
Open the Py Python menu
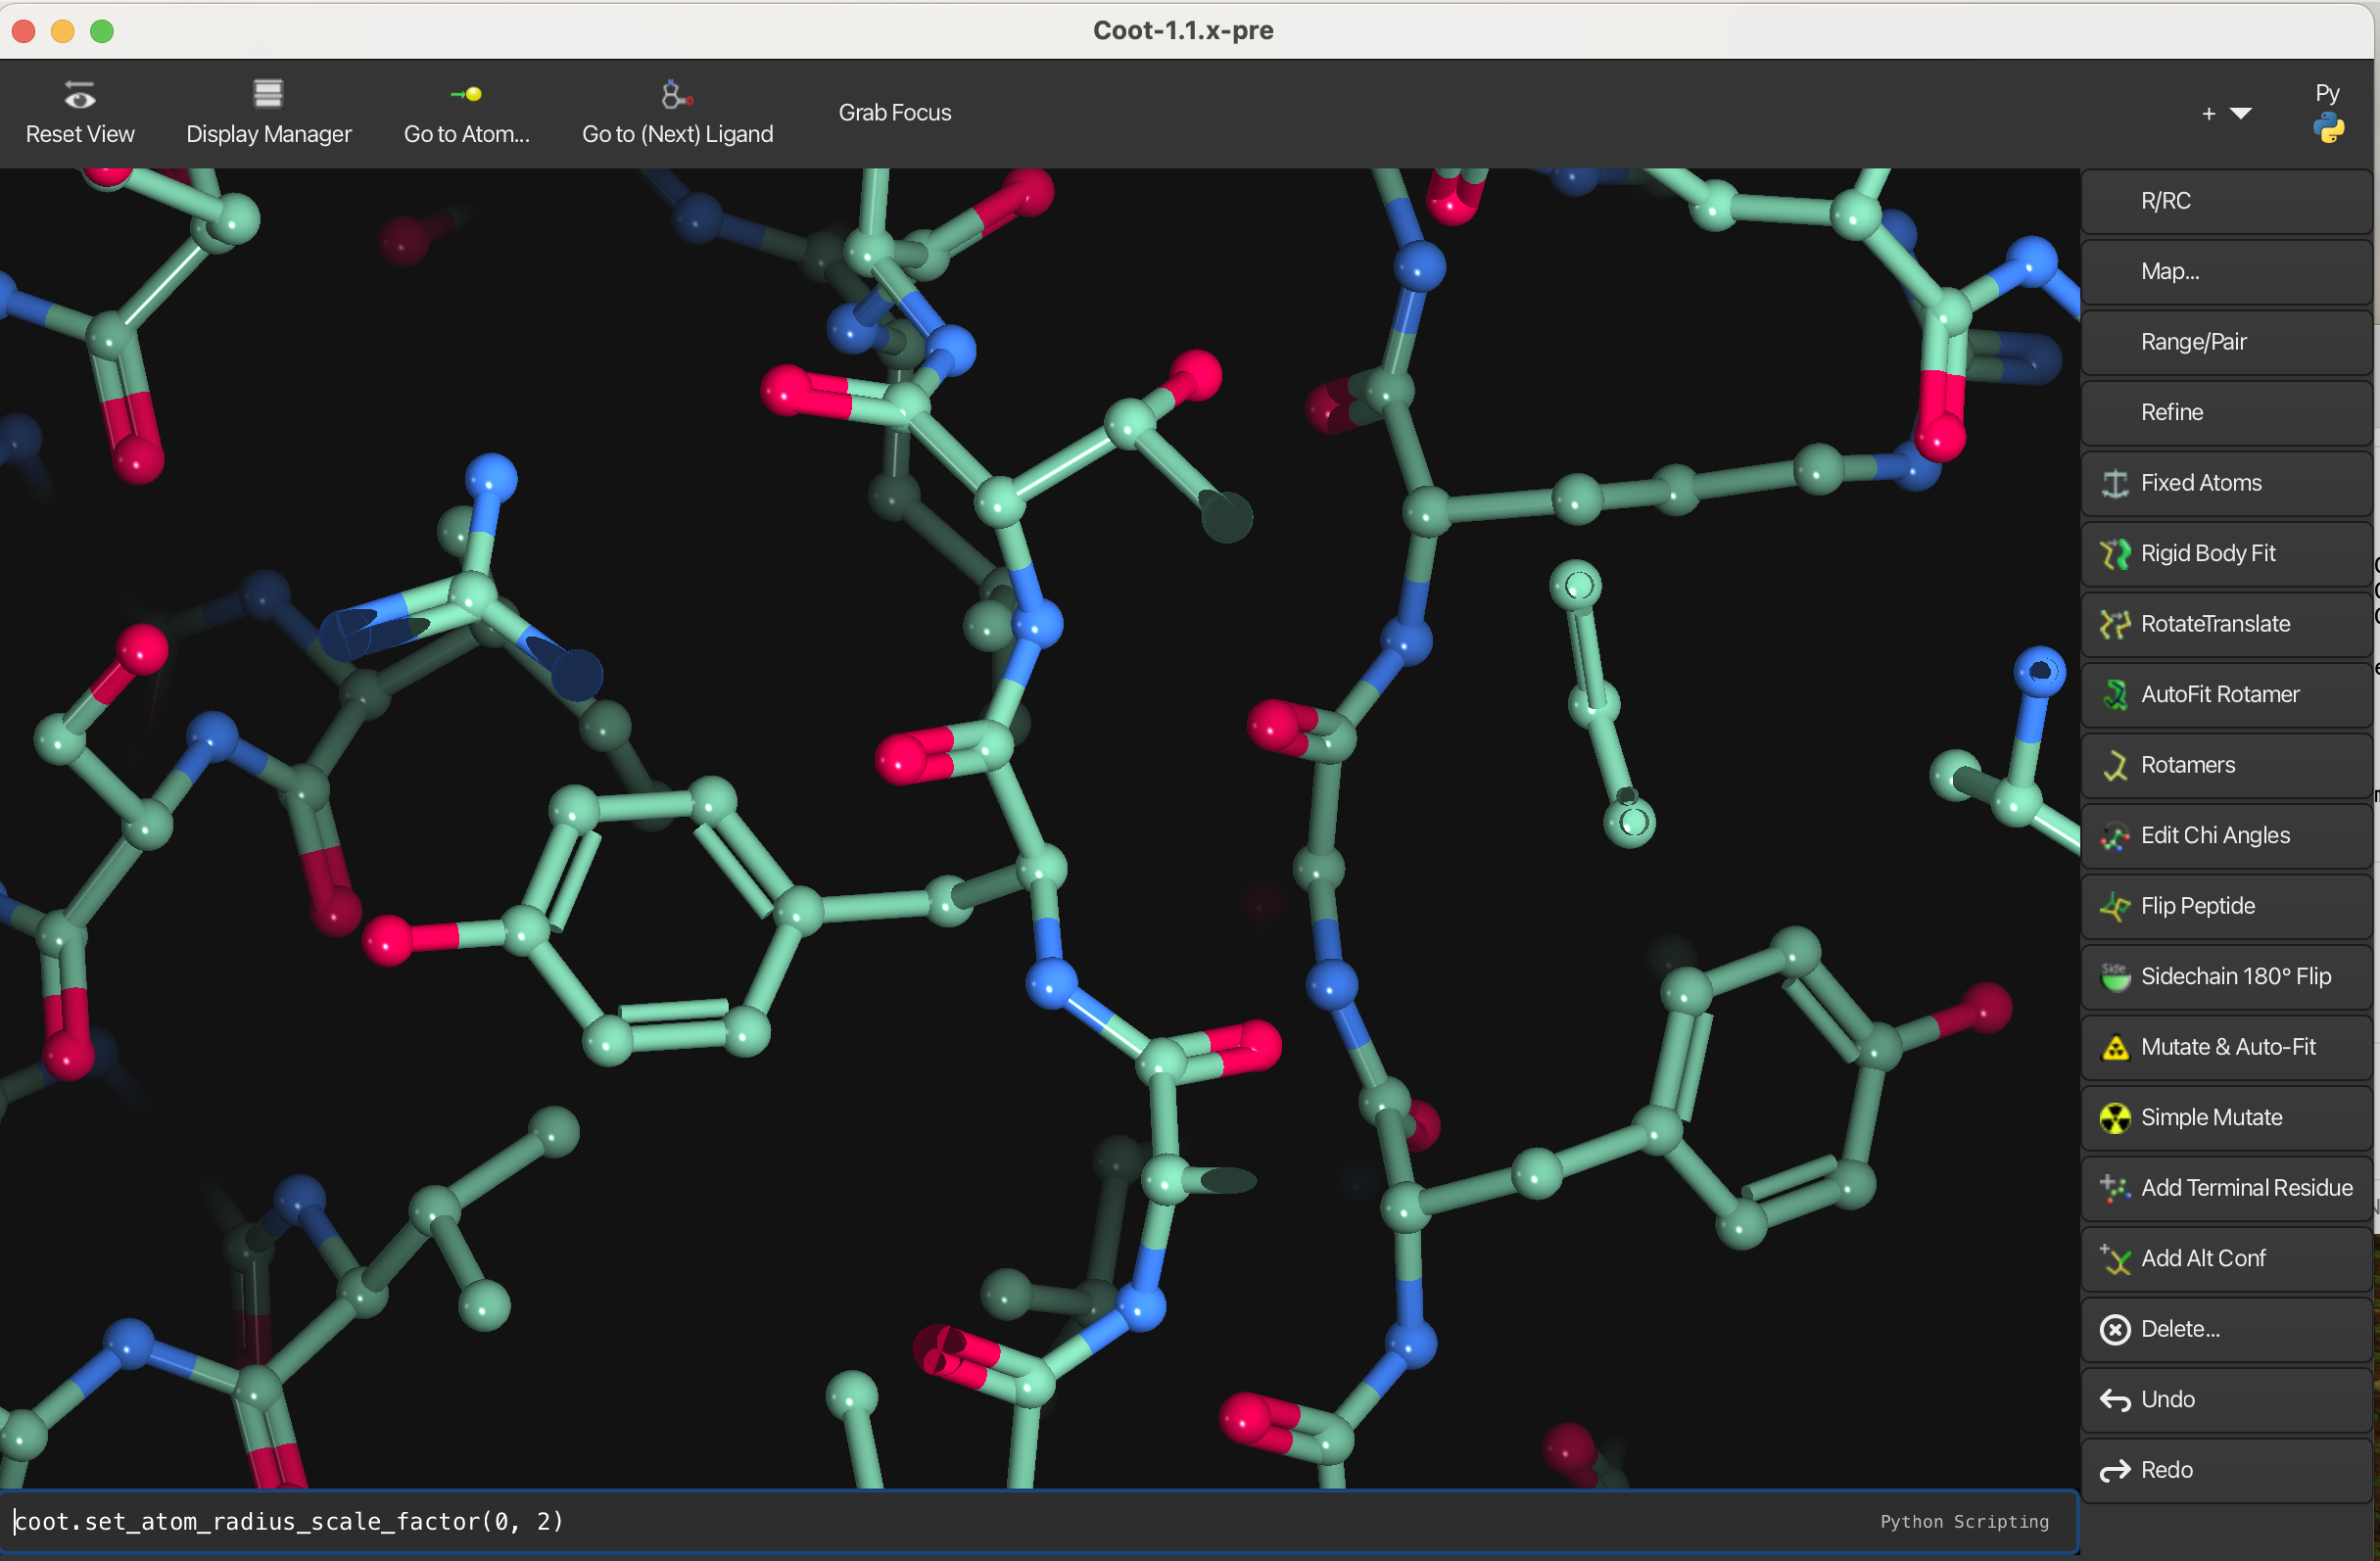[x=2328, y=112]
